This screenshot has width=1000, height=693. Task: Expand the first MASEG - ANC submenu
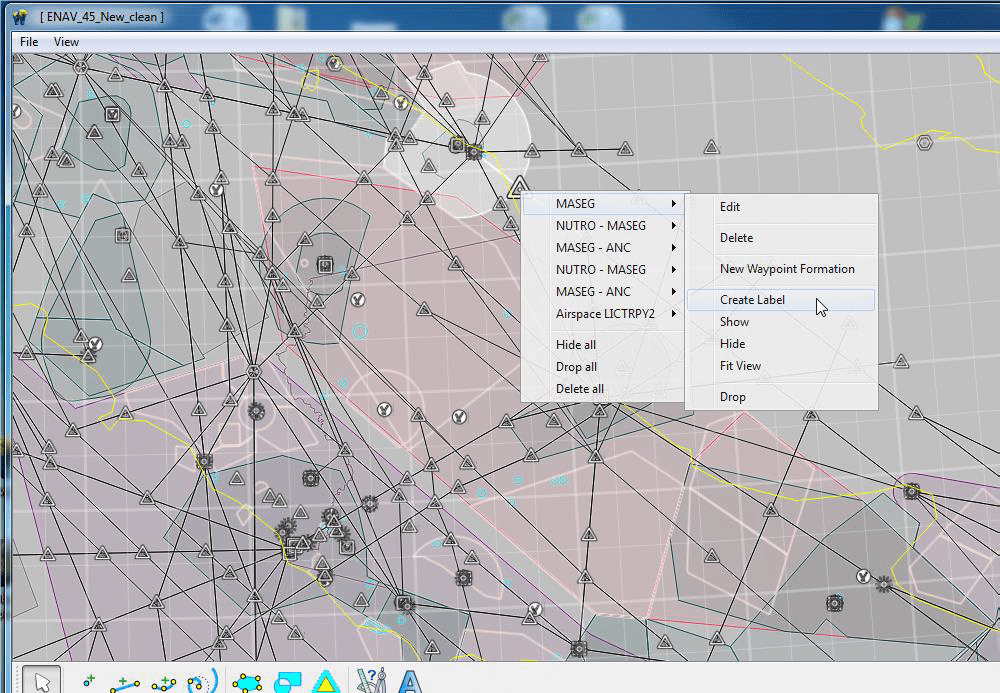click(x=593, y=248)
